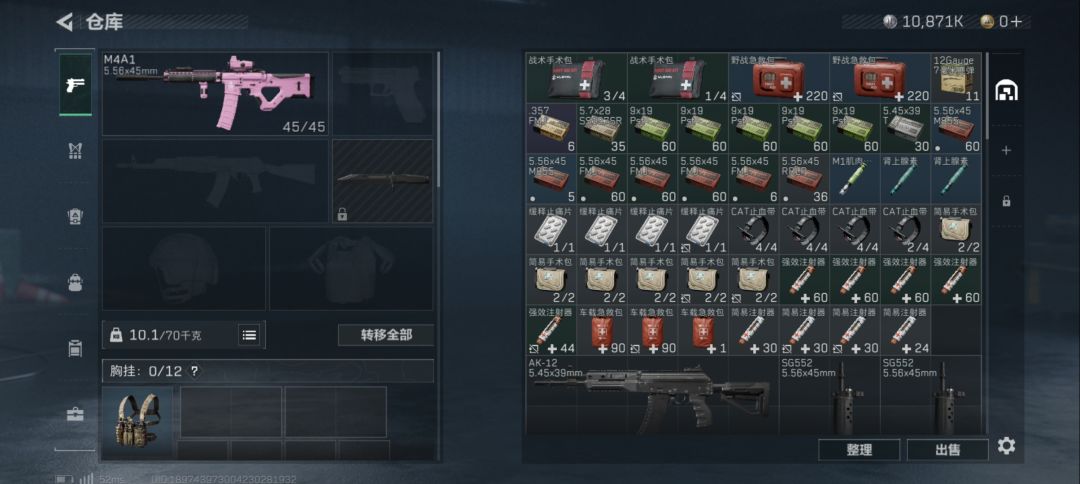Select the AK-12 rifle in stash
The height and width of the screenshot is (484, 1080).
click(652, 395)
